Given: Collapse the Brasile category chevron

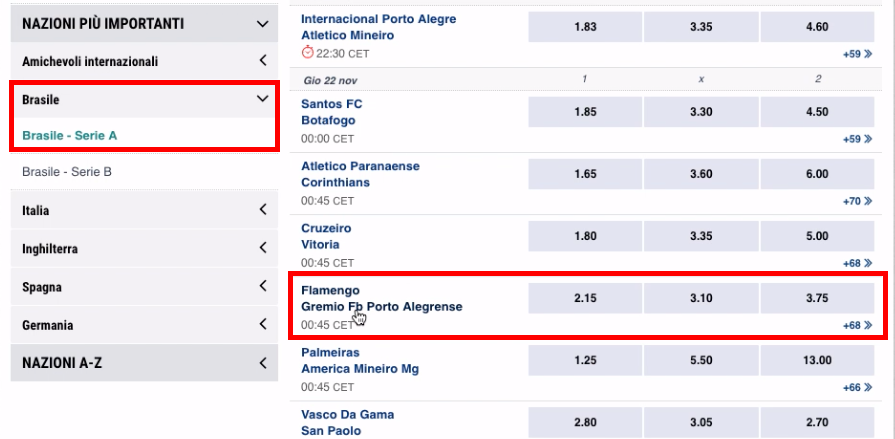Looking at the screenshot, I should (263, 99).
